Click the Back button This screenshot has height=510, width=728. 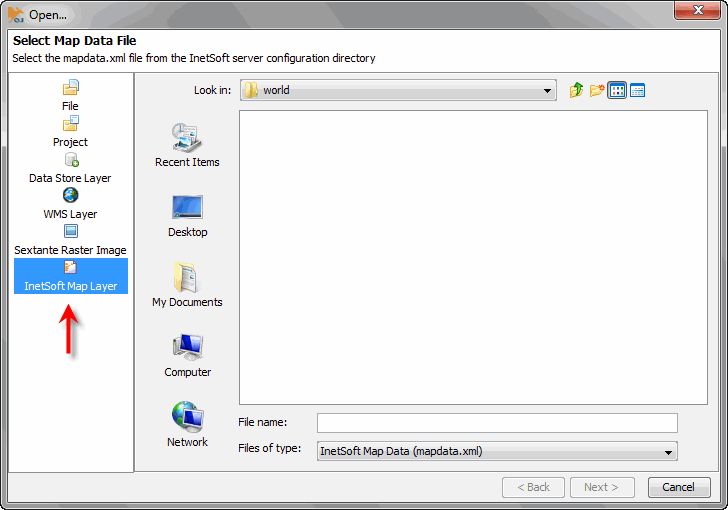(533, 487)
